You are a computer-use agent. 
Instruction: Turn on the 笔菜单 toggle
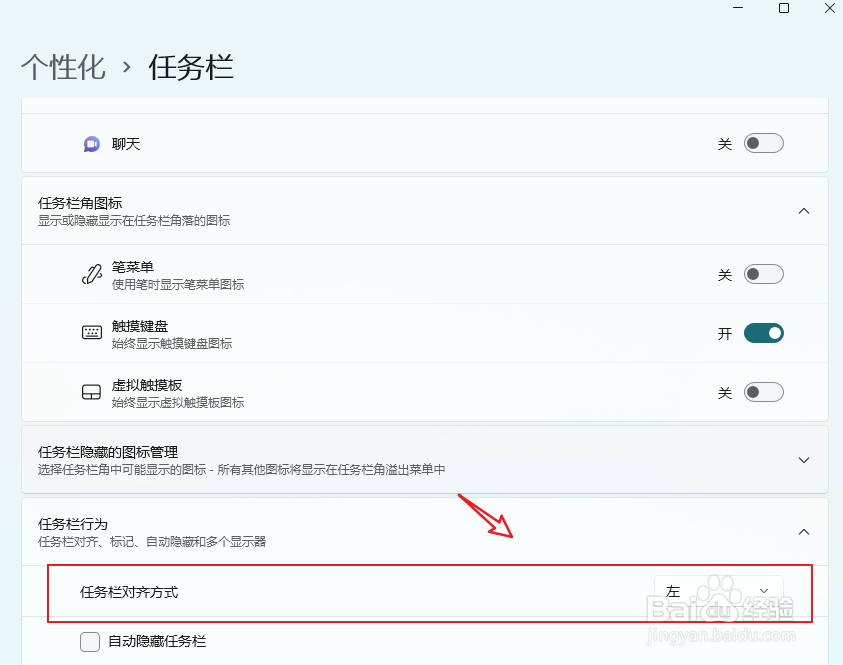click(x=763, y=273)
